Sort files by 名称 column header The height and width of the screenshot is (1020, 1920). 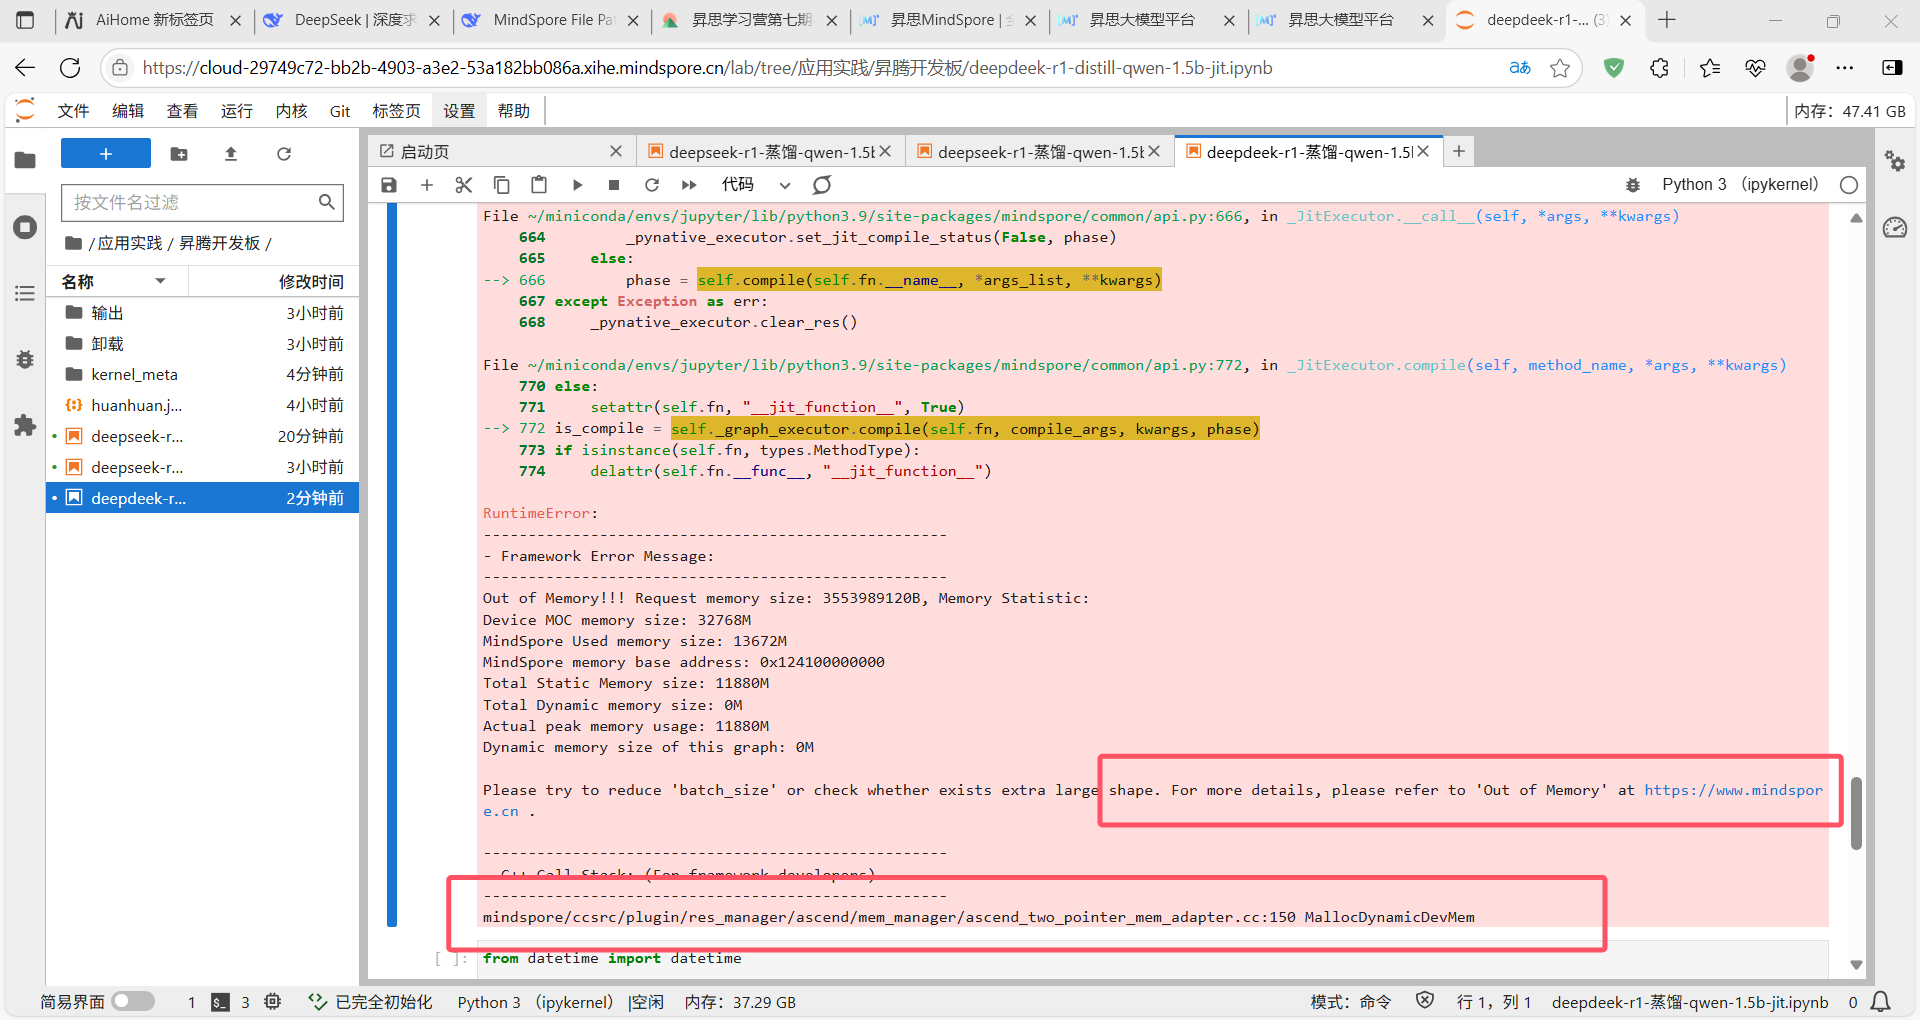(x=78, y=282)
